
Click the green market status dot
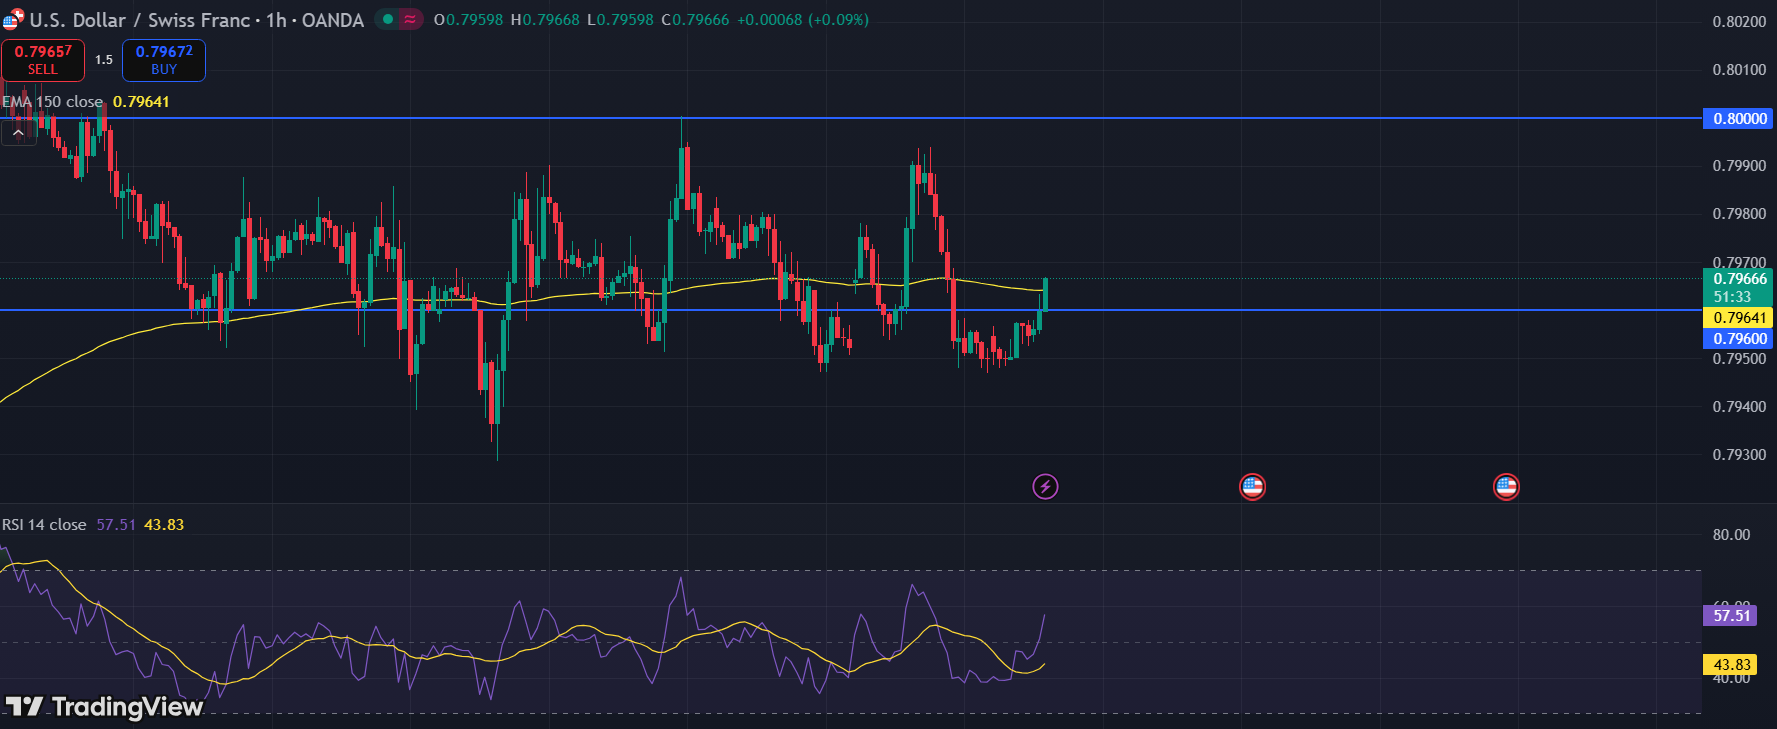click(388, 19)
